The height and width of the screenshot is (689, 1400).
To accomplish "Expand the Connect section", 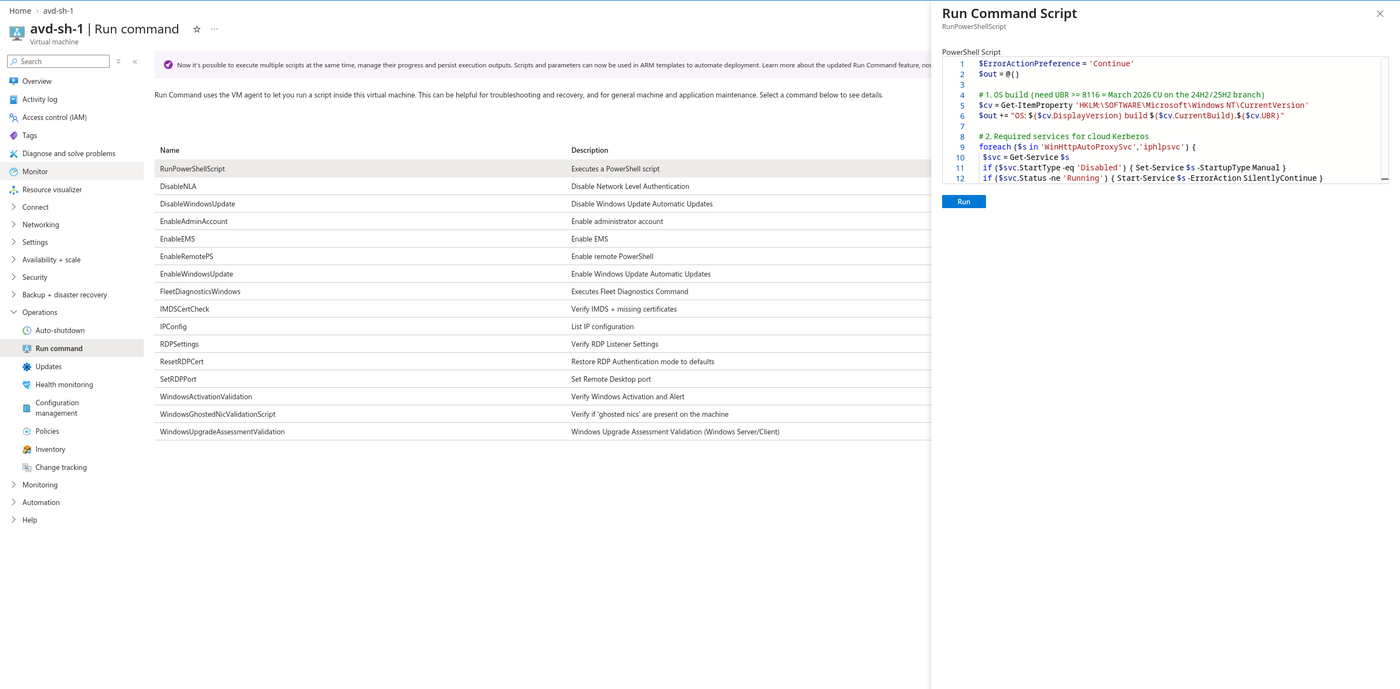I will click(35, 207).
